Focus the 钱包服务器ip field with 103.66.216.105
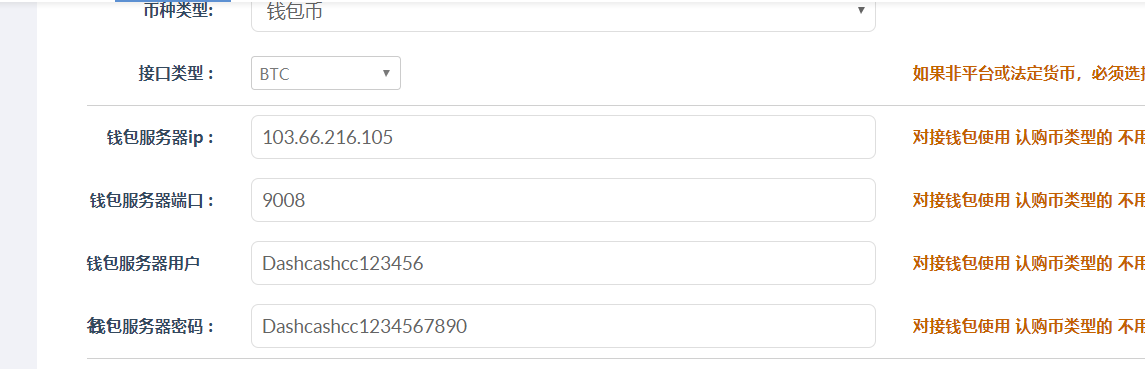The image size is (1145, 369). (x=563, y=137)
